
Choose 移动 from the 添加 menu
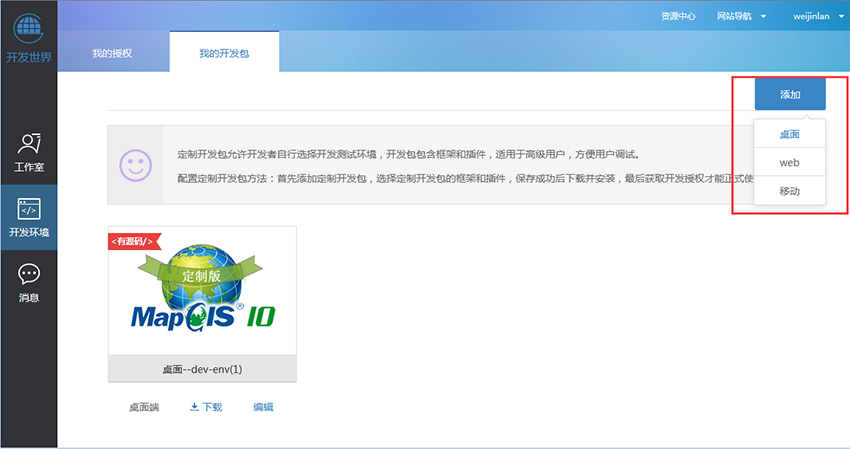point(789,190)
